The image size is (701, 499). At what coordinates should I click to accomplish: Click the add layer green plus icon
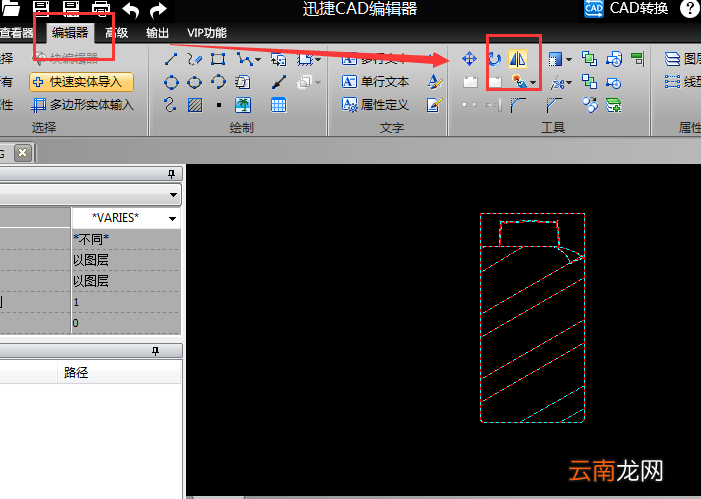613,106
